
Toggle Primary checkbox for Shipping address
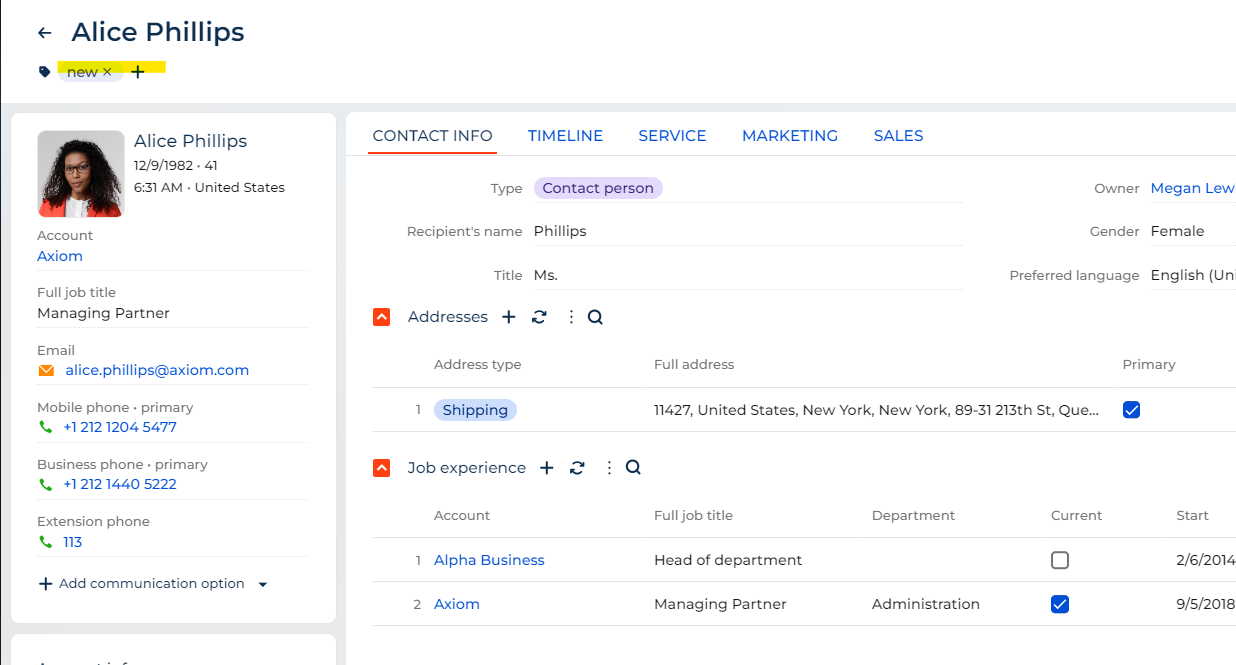[x=1131, y=410]
